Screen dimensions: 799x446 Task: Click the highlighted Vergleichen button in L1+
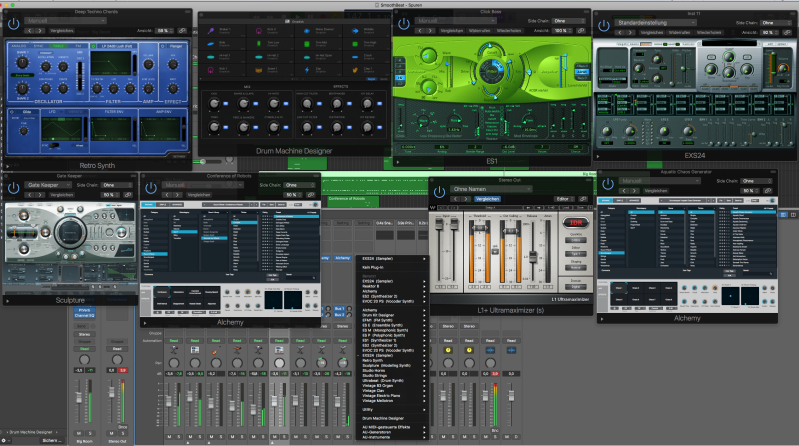(488, 199)
